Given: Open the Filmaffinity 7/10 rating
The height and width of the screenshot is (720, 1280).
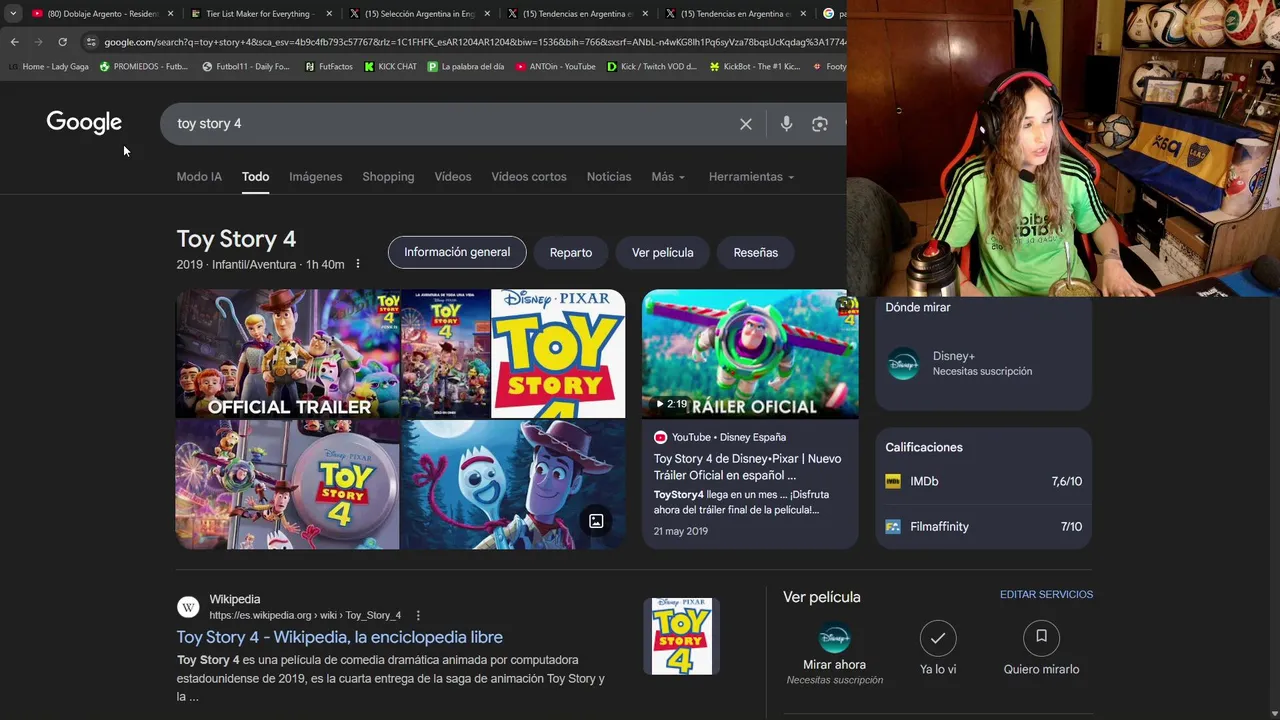Looking at the screenshot, I should click(983, 526).
